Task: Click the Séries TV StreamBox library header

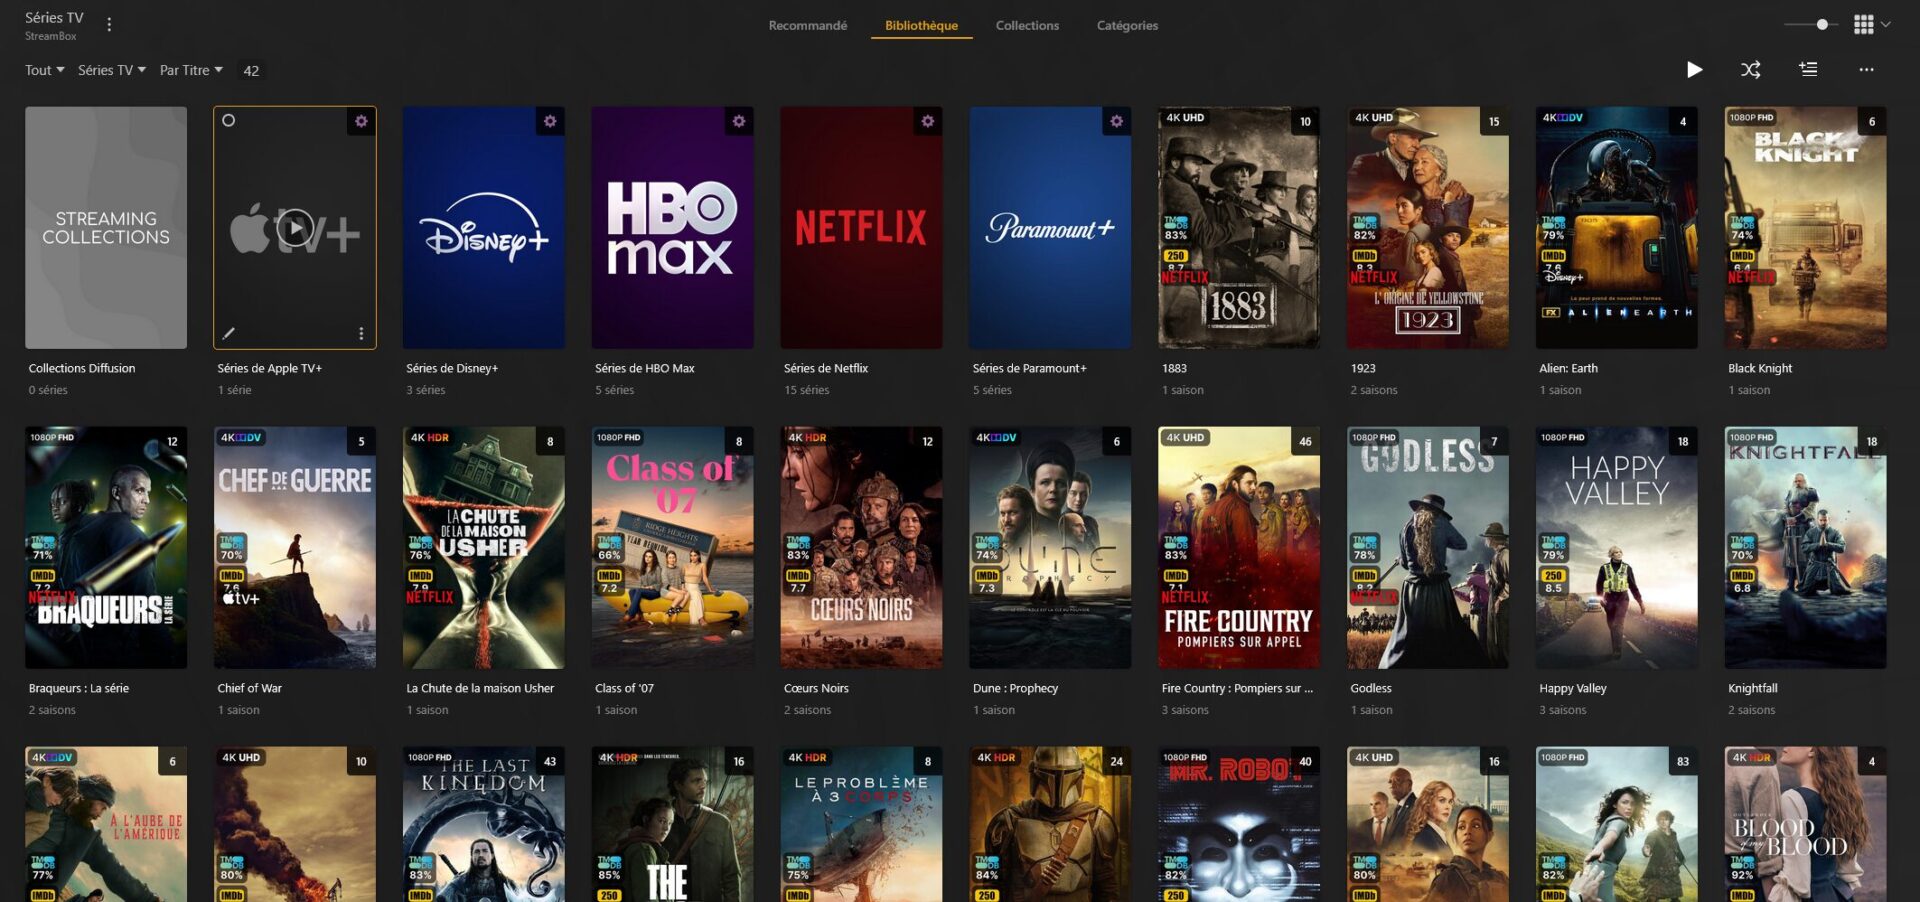Action: coord(54,25)
